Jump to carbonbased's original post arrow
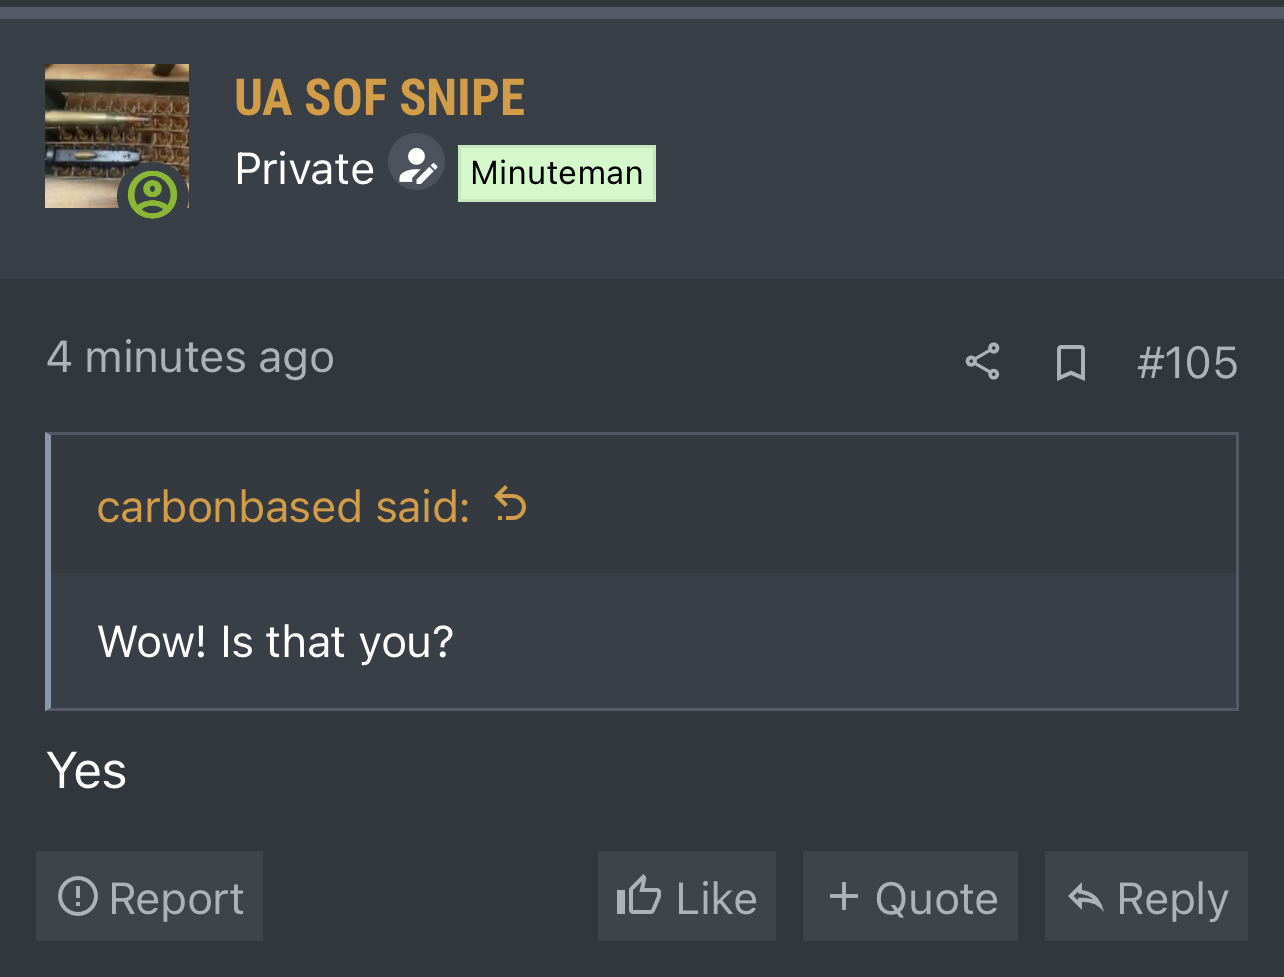This screenshot has width=1284, height=977. (x=511, y=505)
